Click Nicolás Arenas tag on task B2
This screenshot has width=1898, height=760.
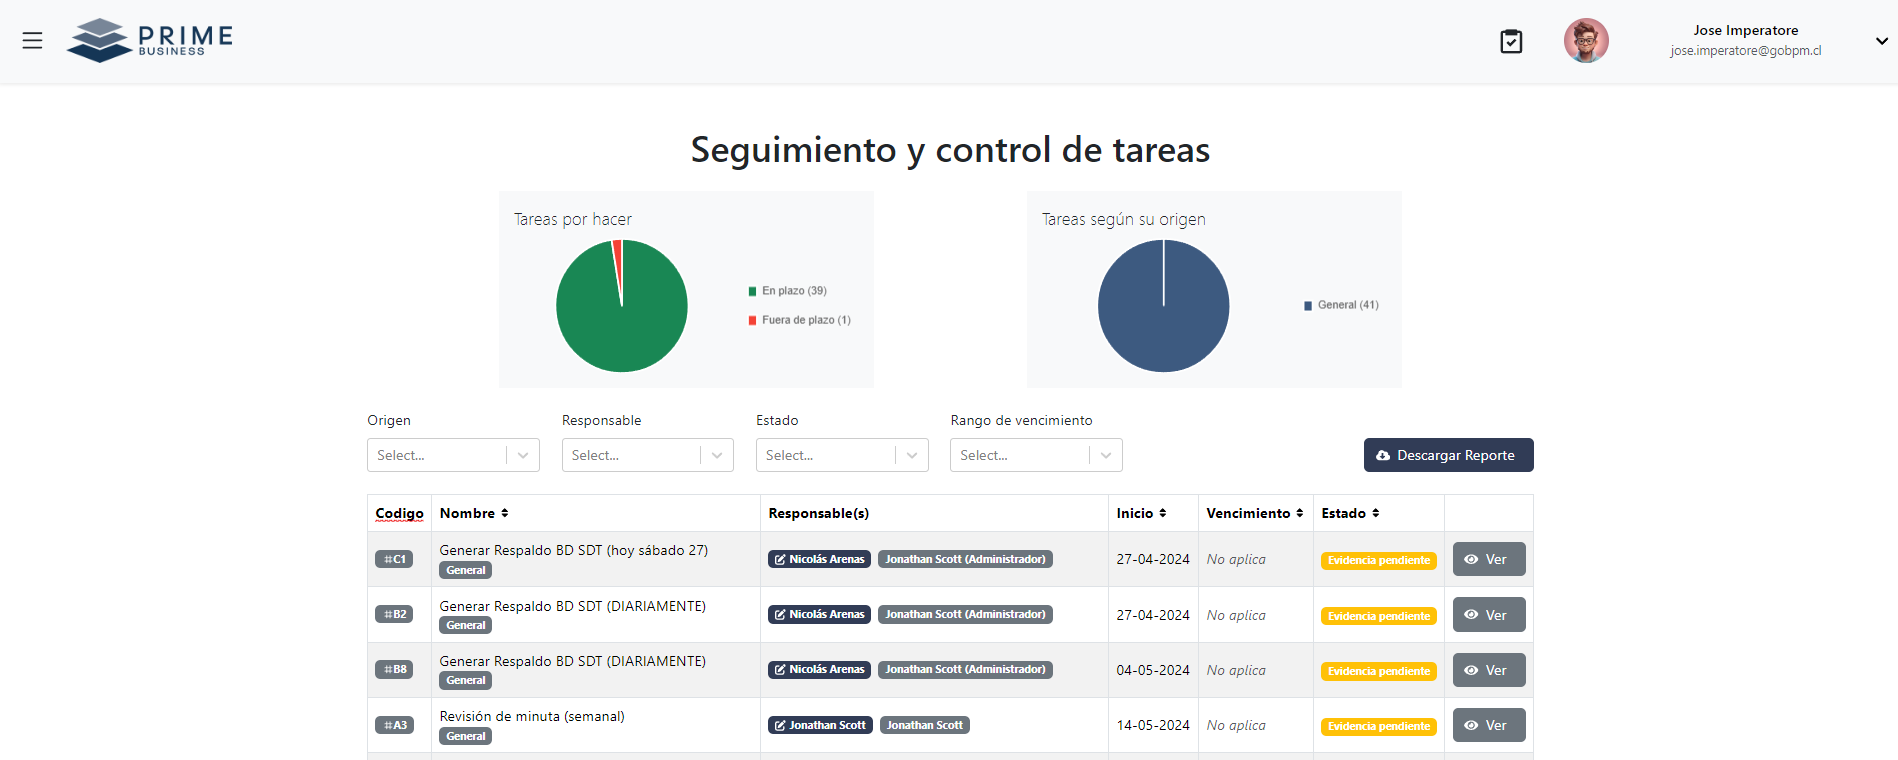point(819,614)
